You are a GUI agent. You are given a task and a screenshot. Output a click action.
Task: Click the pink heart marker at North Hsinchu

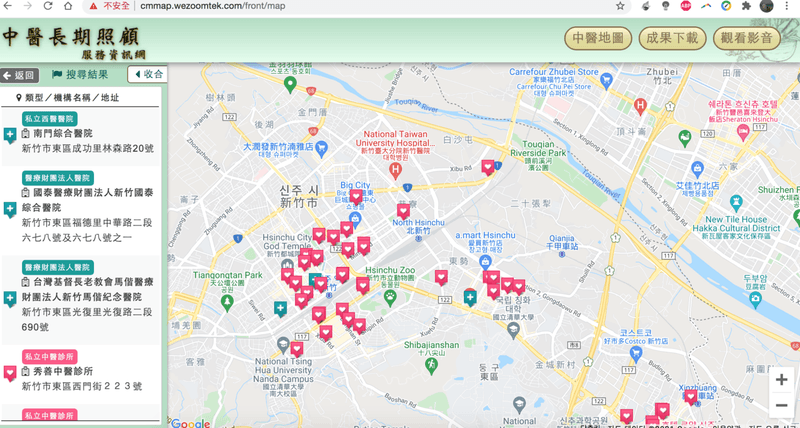pos(404,211)
